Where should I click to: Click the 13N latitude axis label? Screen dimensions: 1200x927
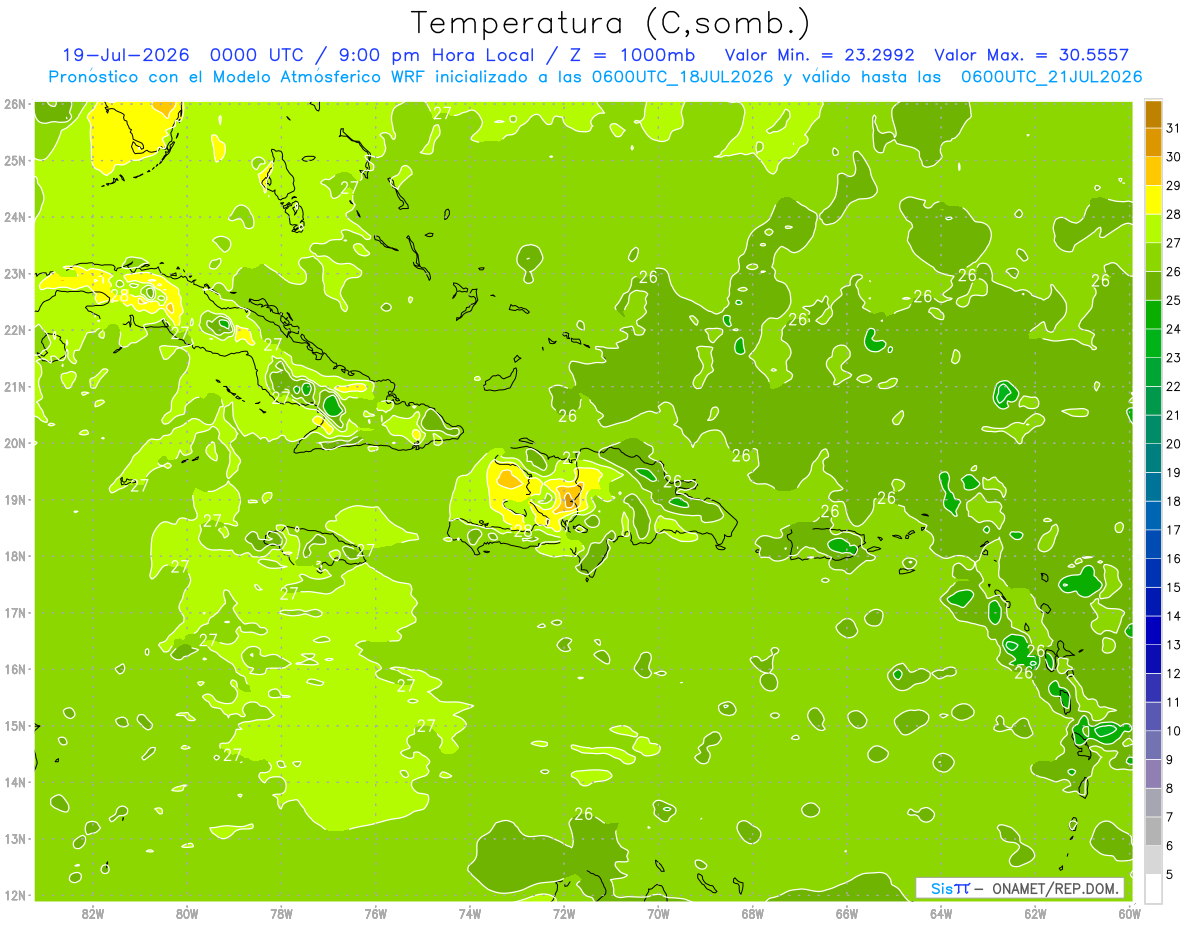(14, 838)
